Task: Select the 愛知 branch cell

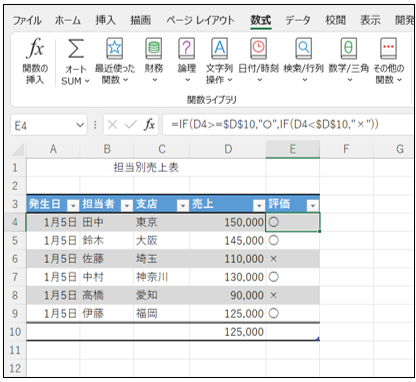Action: click(x=162, y=295)
